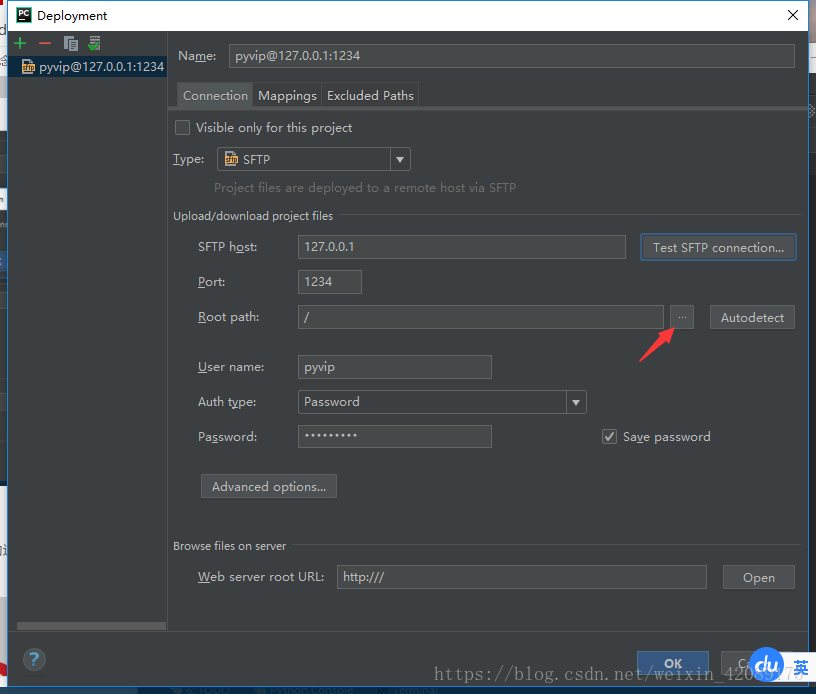Image resolution: width=816 pixels, height=694 pixels.
Task: Open the help question mark button
Action: (34, 660)
